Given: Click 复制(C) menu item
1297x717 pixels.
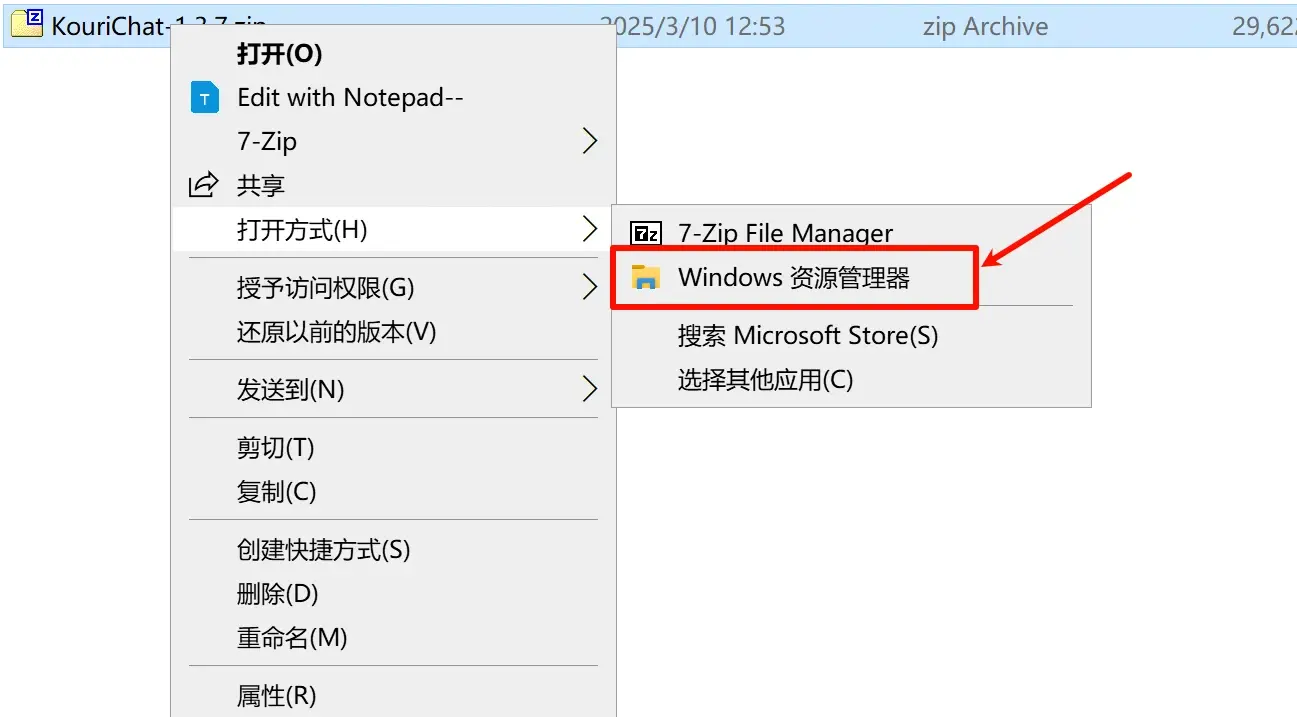Looking at the screenshot, I should 276,492.
